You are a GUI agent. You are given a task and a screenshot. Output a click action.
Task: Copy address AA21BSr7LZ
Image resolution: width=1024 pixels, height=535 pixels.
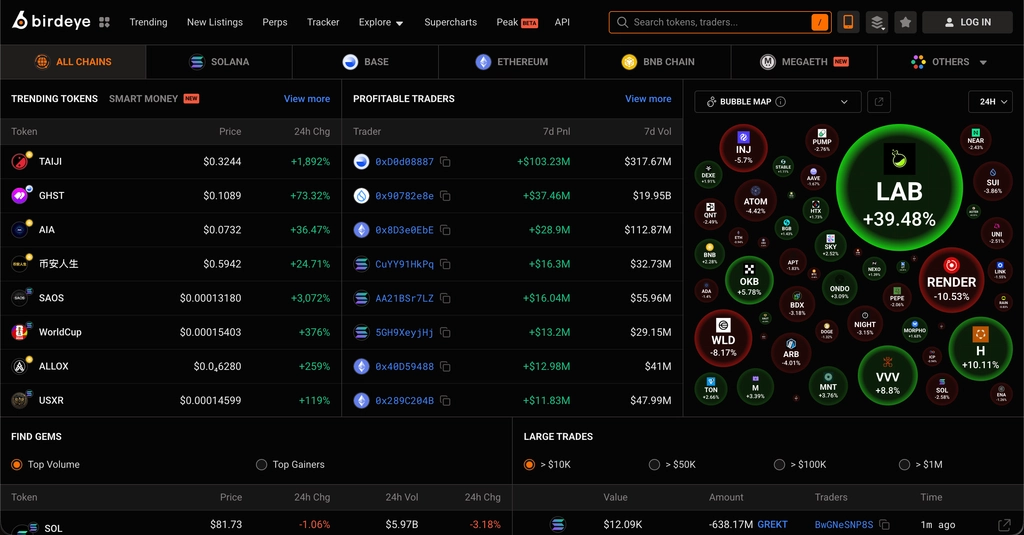(445, 298)
